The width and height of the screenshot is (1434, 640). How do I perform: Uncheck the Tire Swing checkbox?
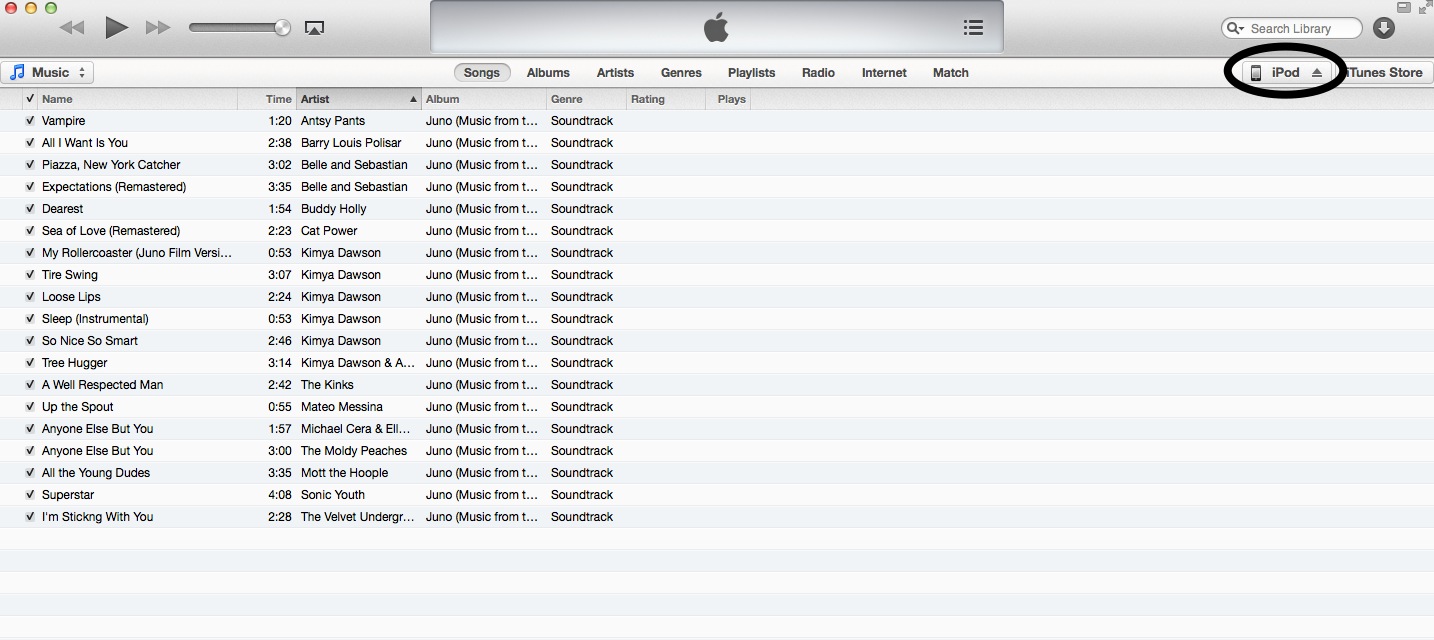30,275
